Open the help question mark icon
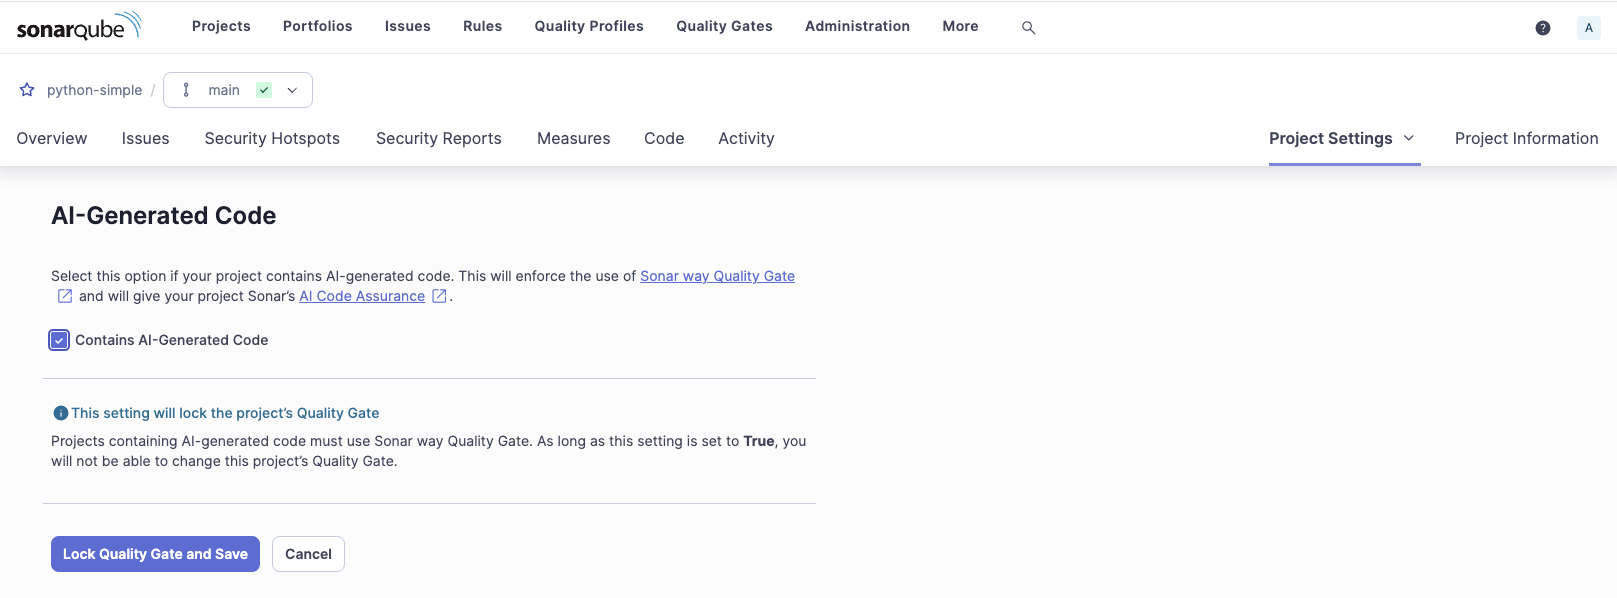The width and height of the screenshot is (1617, 598). coord(1542,28)
